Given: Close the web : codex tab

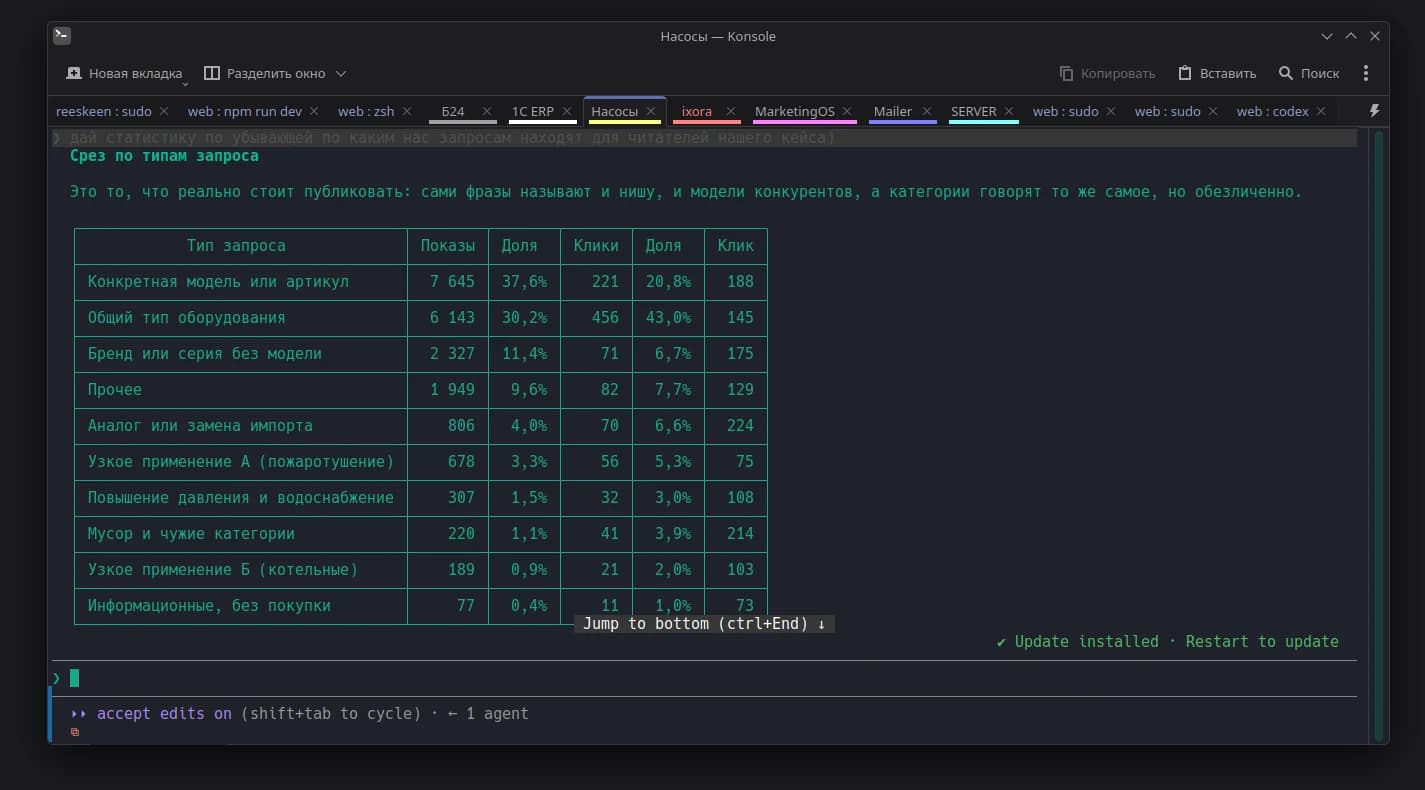Looking at the screenshot, I should [1321, 111].
